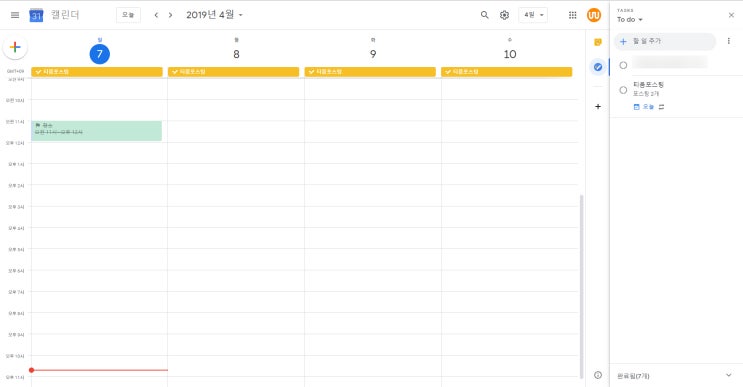
Task: Click the repeat icon on the task
Action: click(661, 107)
